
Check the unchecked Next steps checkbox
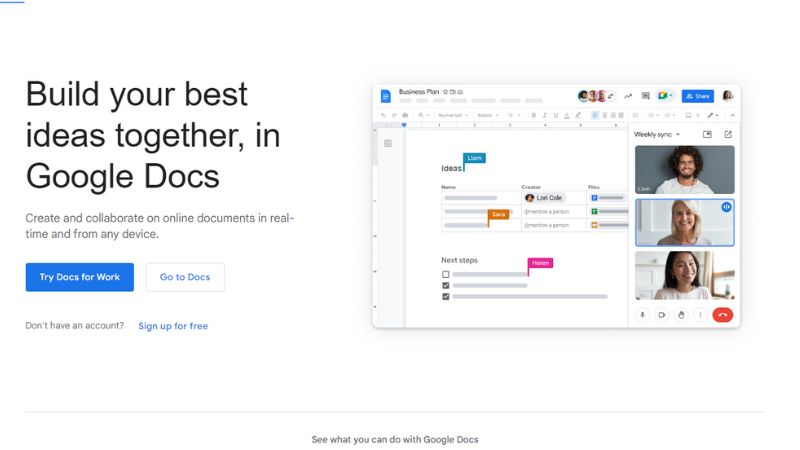coord(445,274)
